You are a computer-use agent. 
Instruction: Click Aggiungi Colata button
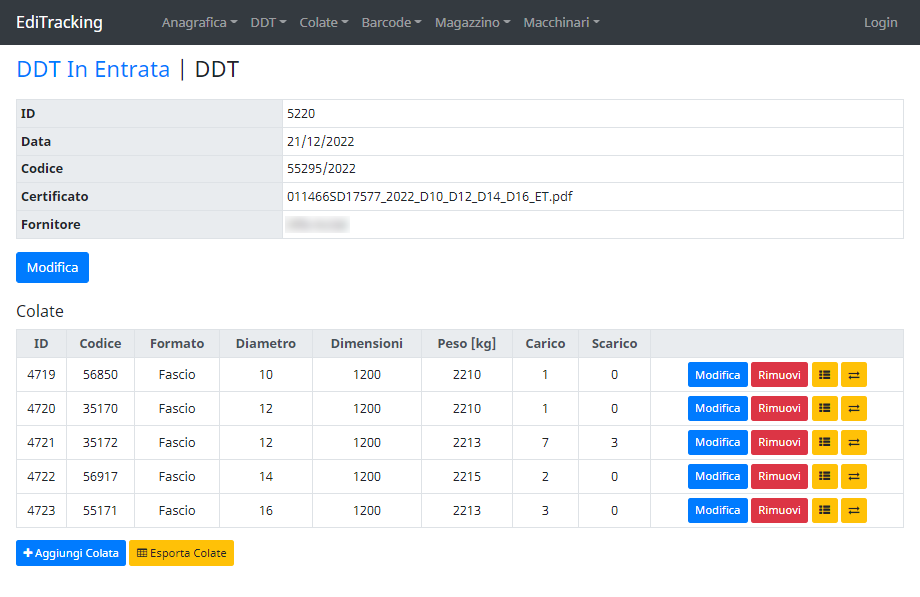coord(71,553)
